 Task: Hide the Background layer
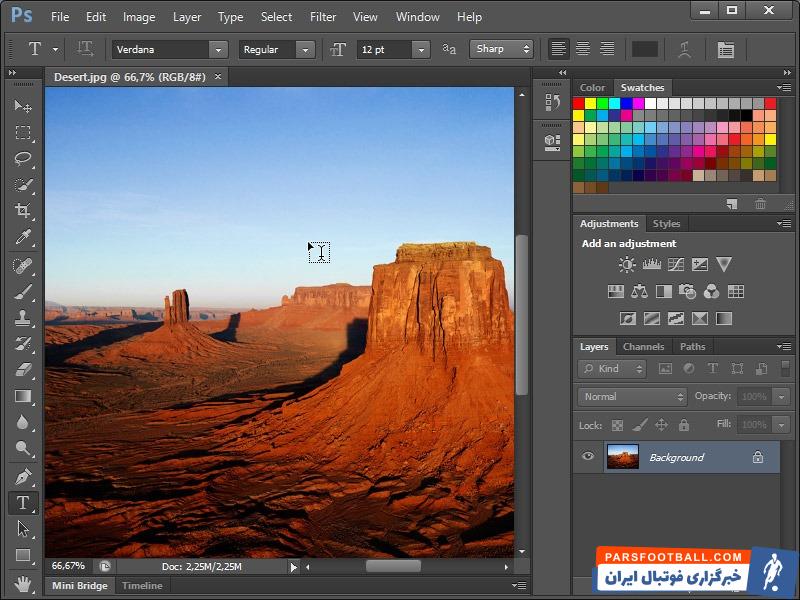point(588,457)
